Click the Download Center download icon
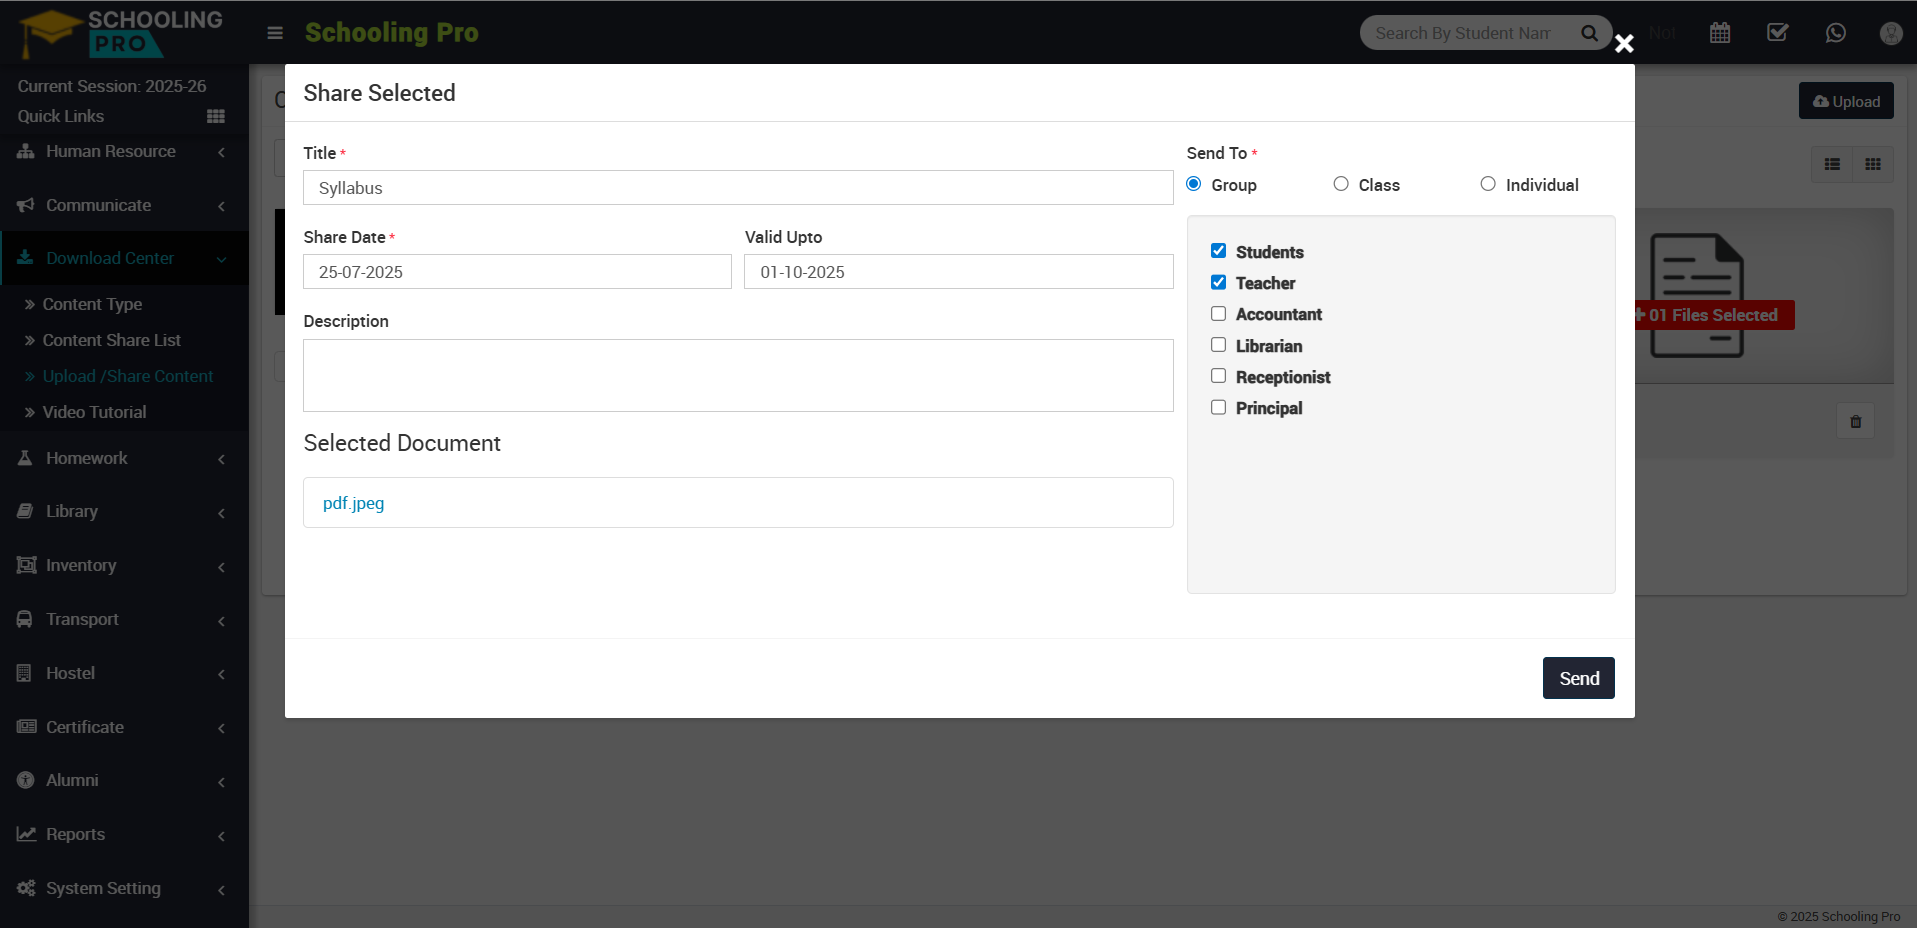 [x=26, y=258]
